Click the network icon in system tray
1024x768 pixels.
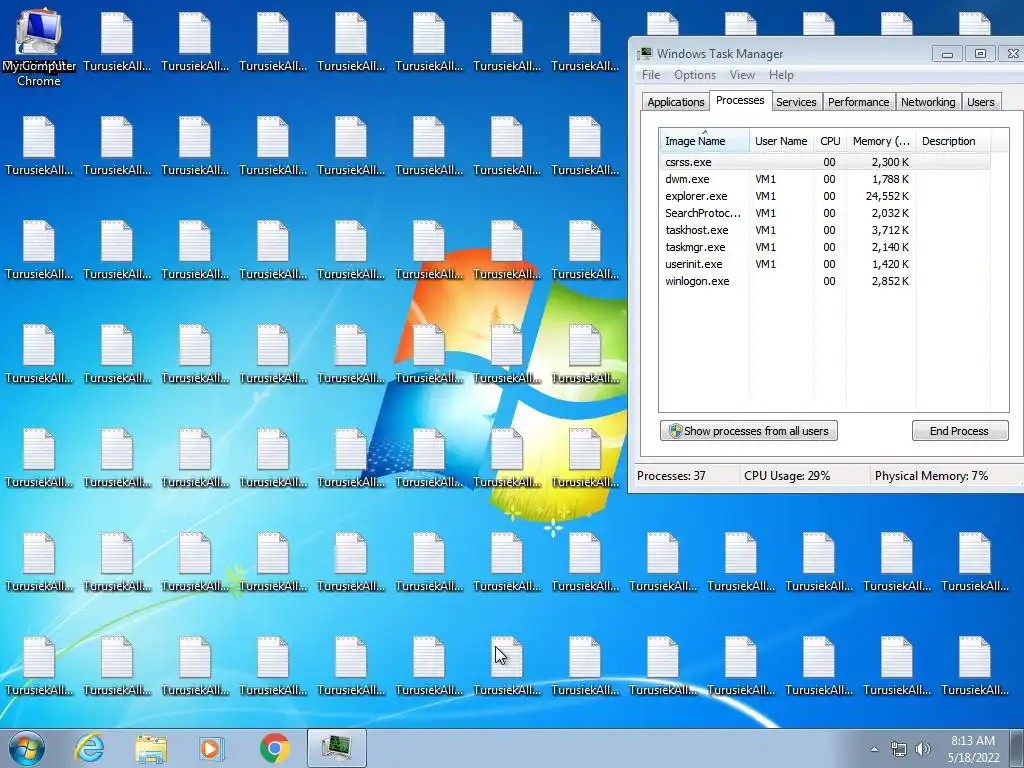pyautogui.click(x=899, y=749)
